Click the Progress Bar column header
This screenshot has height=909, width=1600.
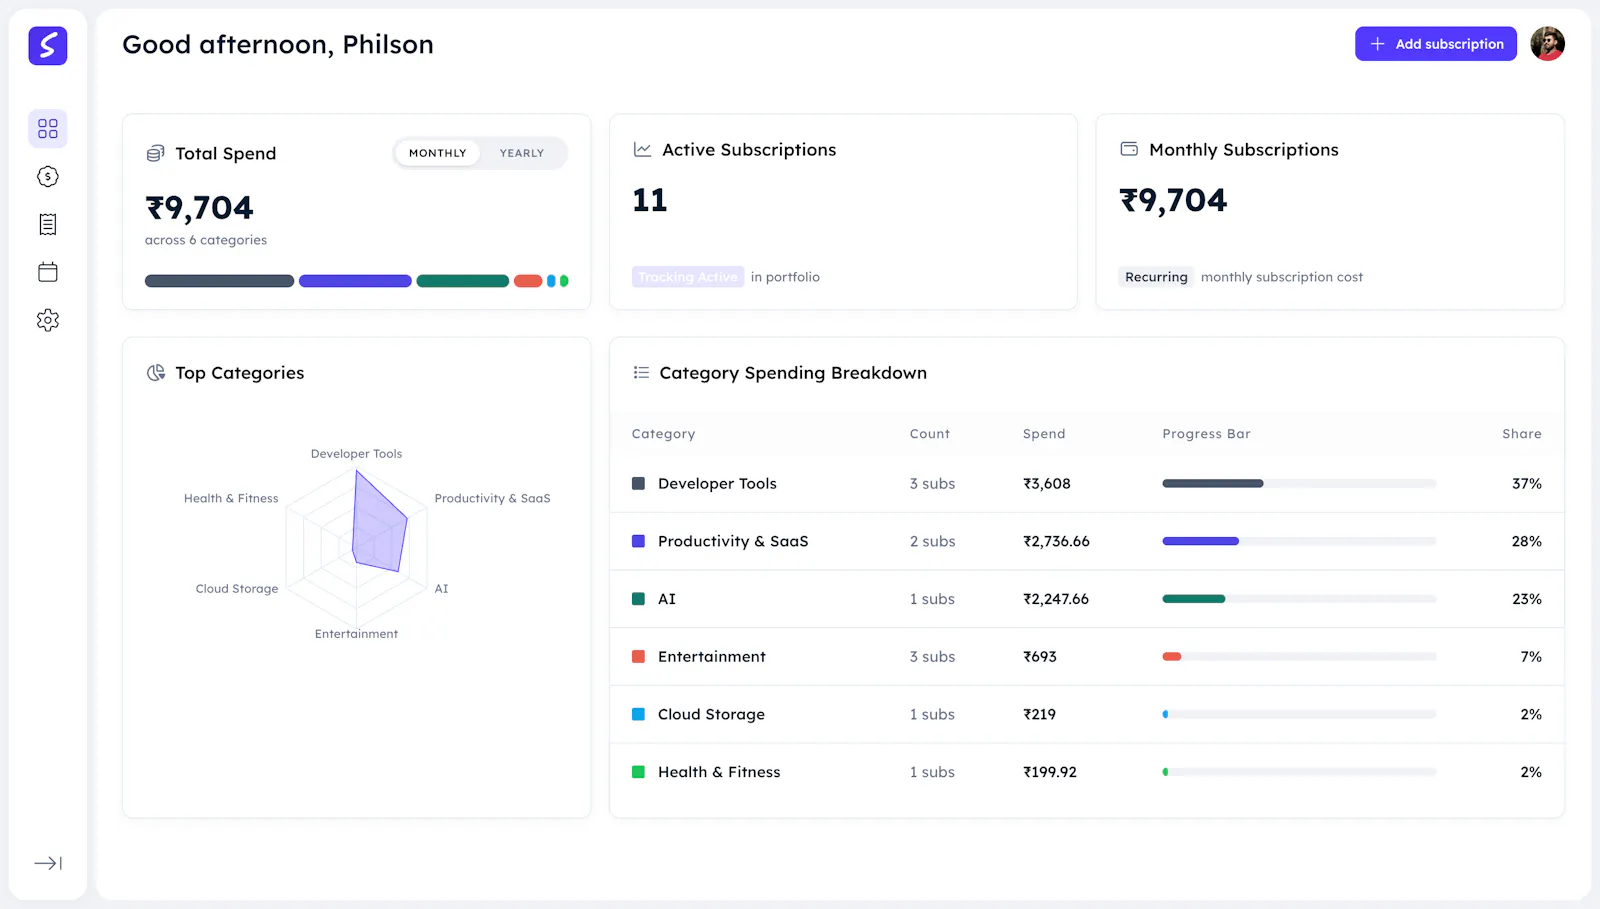[1206, 434]
